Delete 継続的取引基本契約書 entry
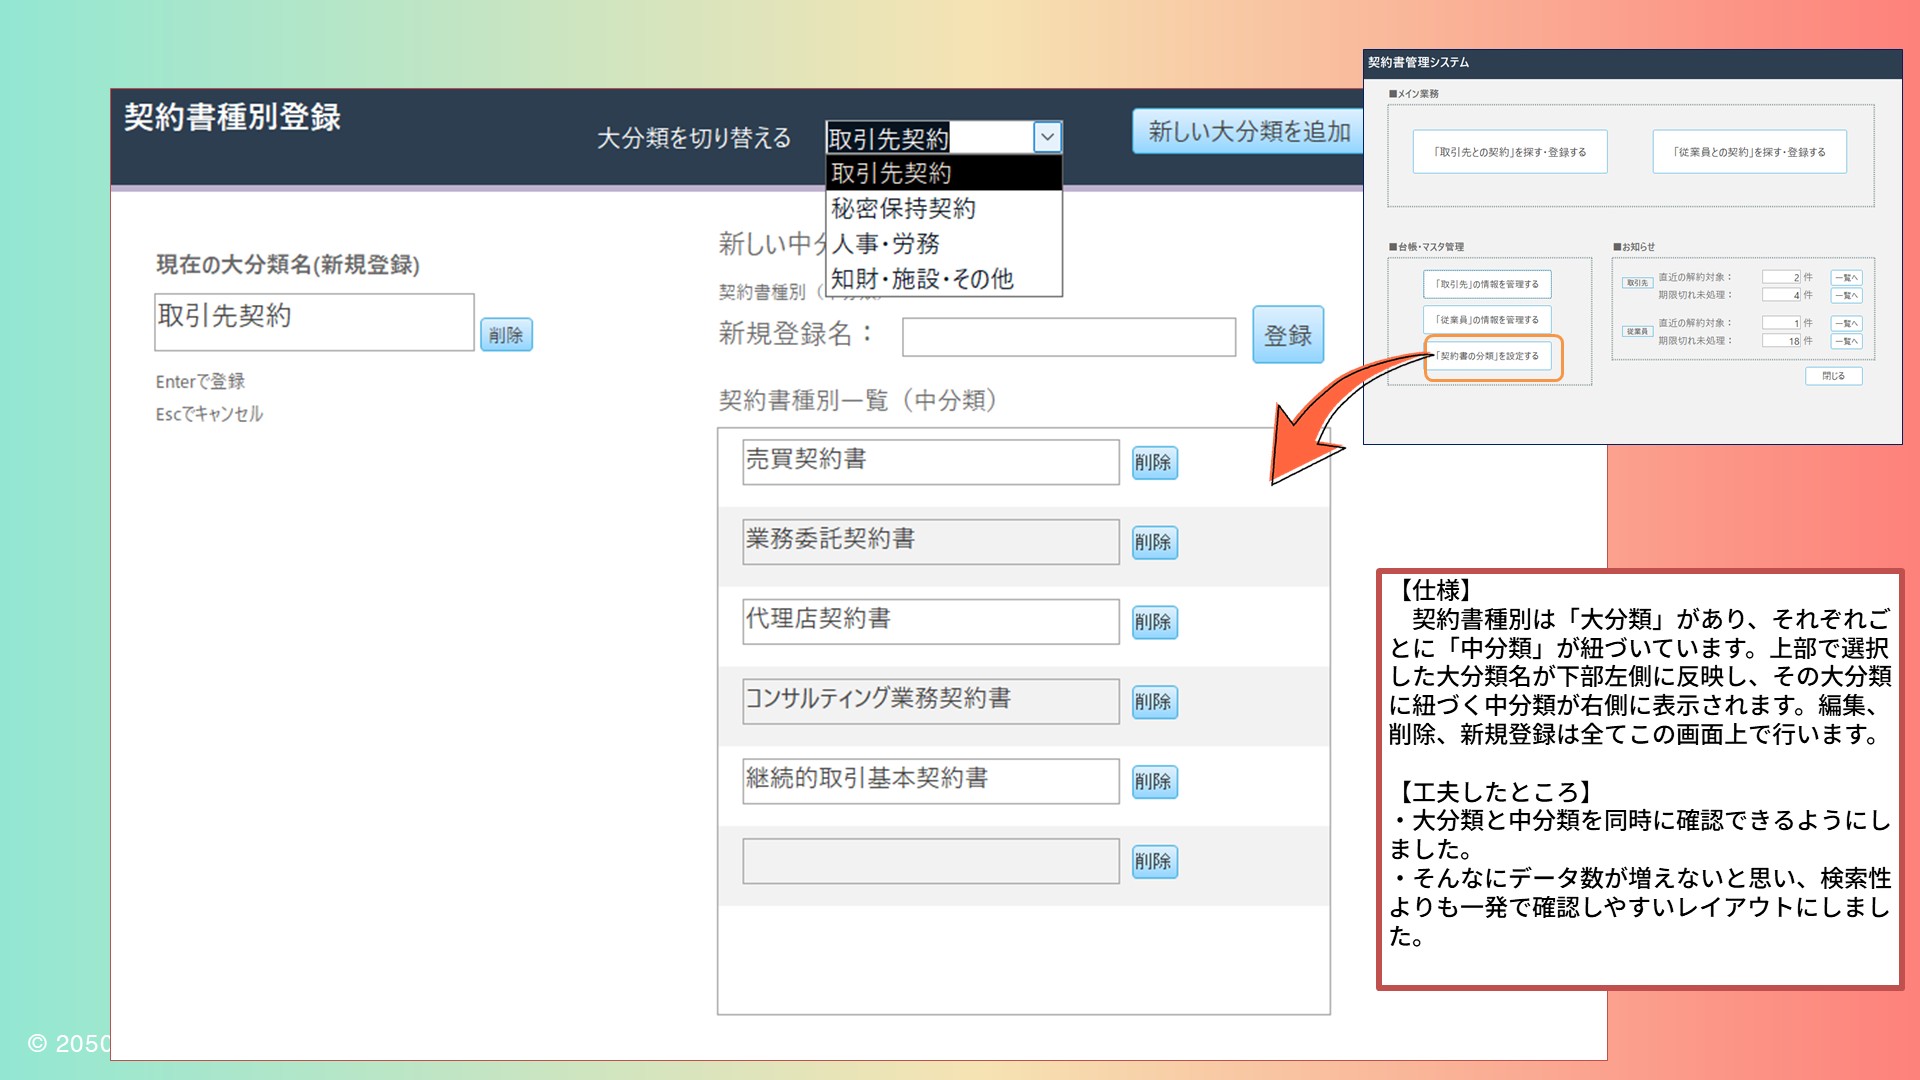1920x1080 pixels. (x=1154, y=781)
